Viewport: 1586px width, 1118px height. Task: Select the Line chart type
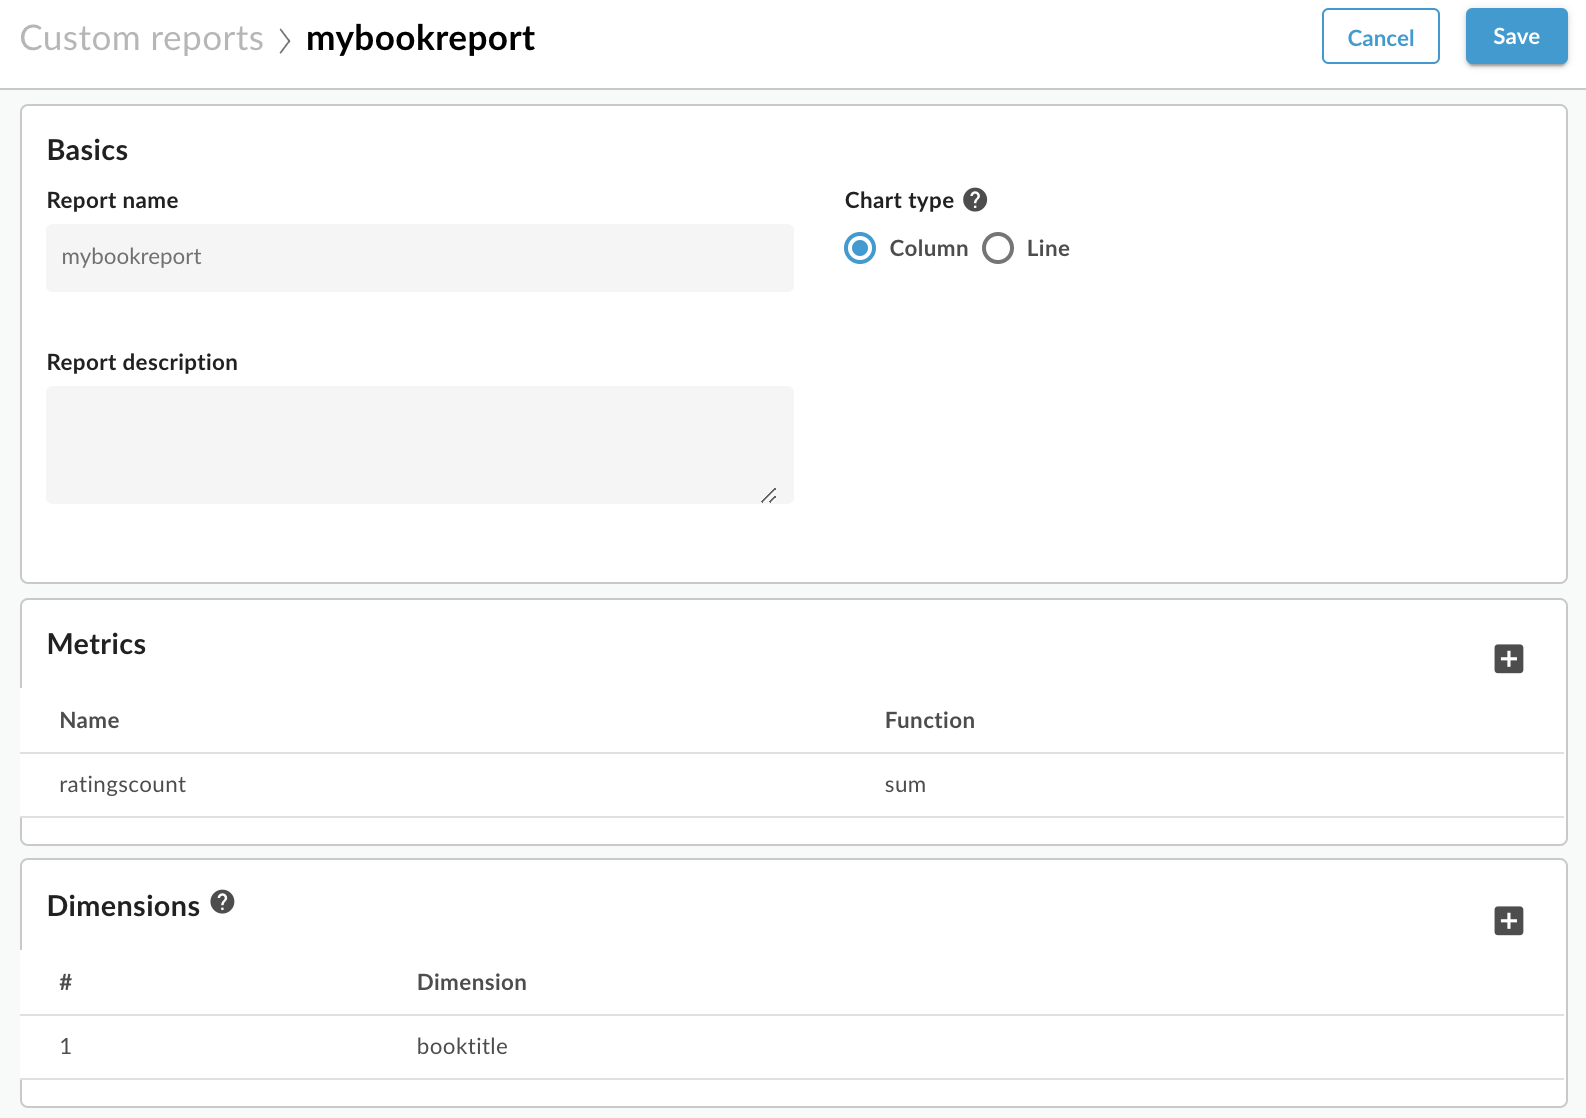coord(998,248)
